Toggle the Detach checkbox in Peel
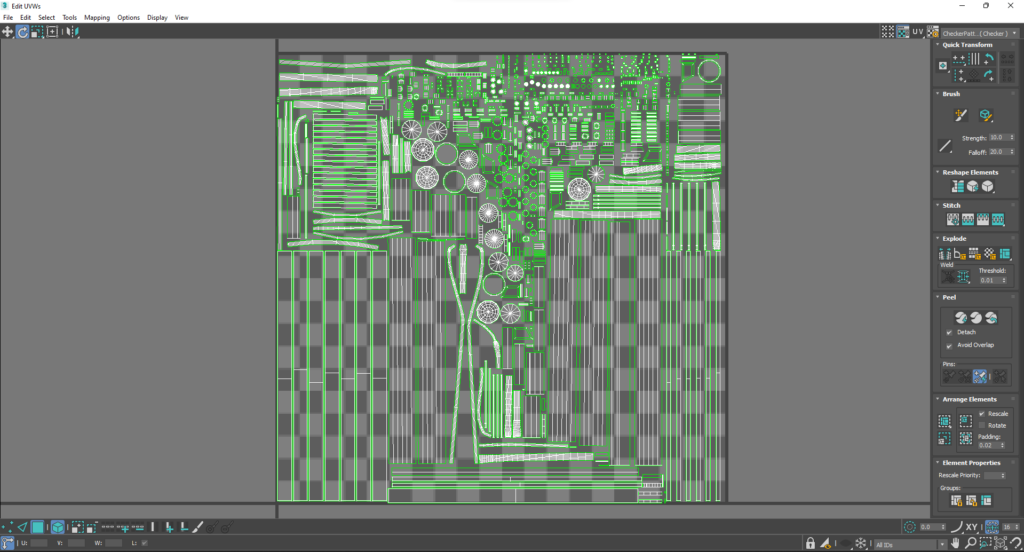 point(949,333)
